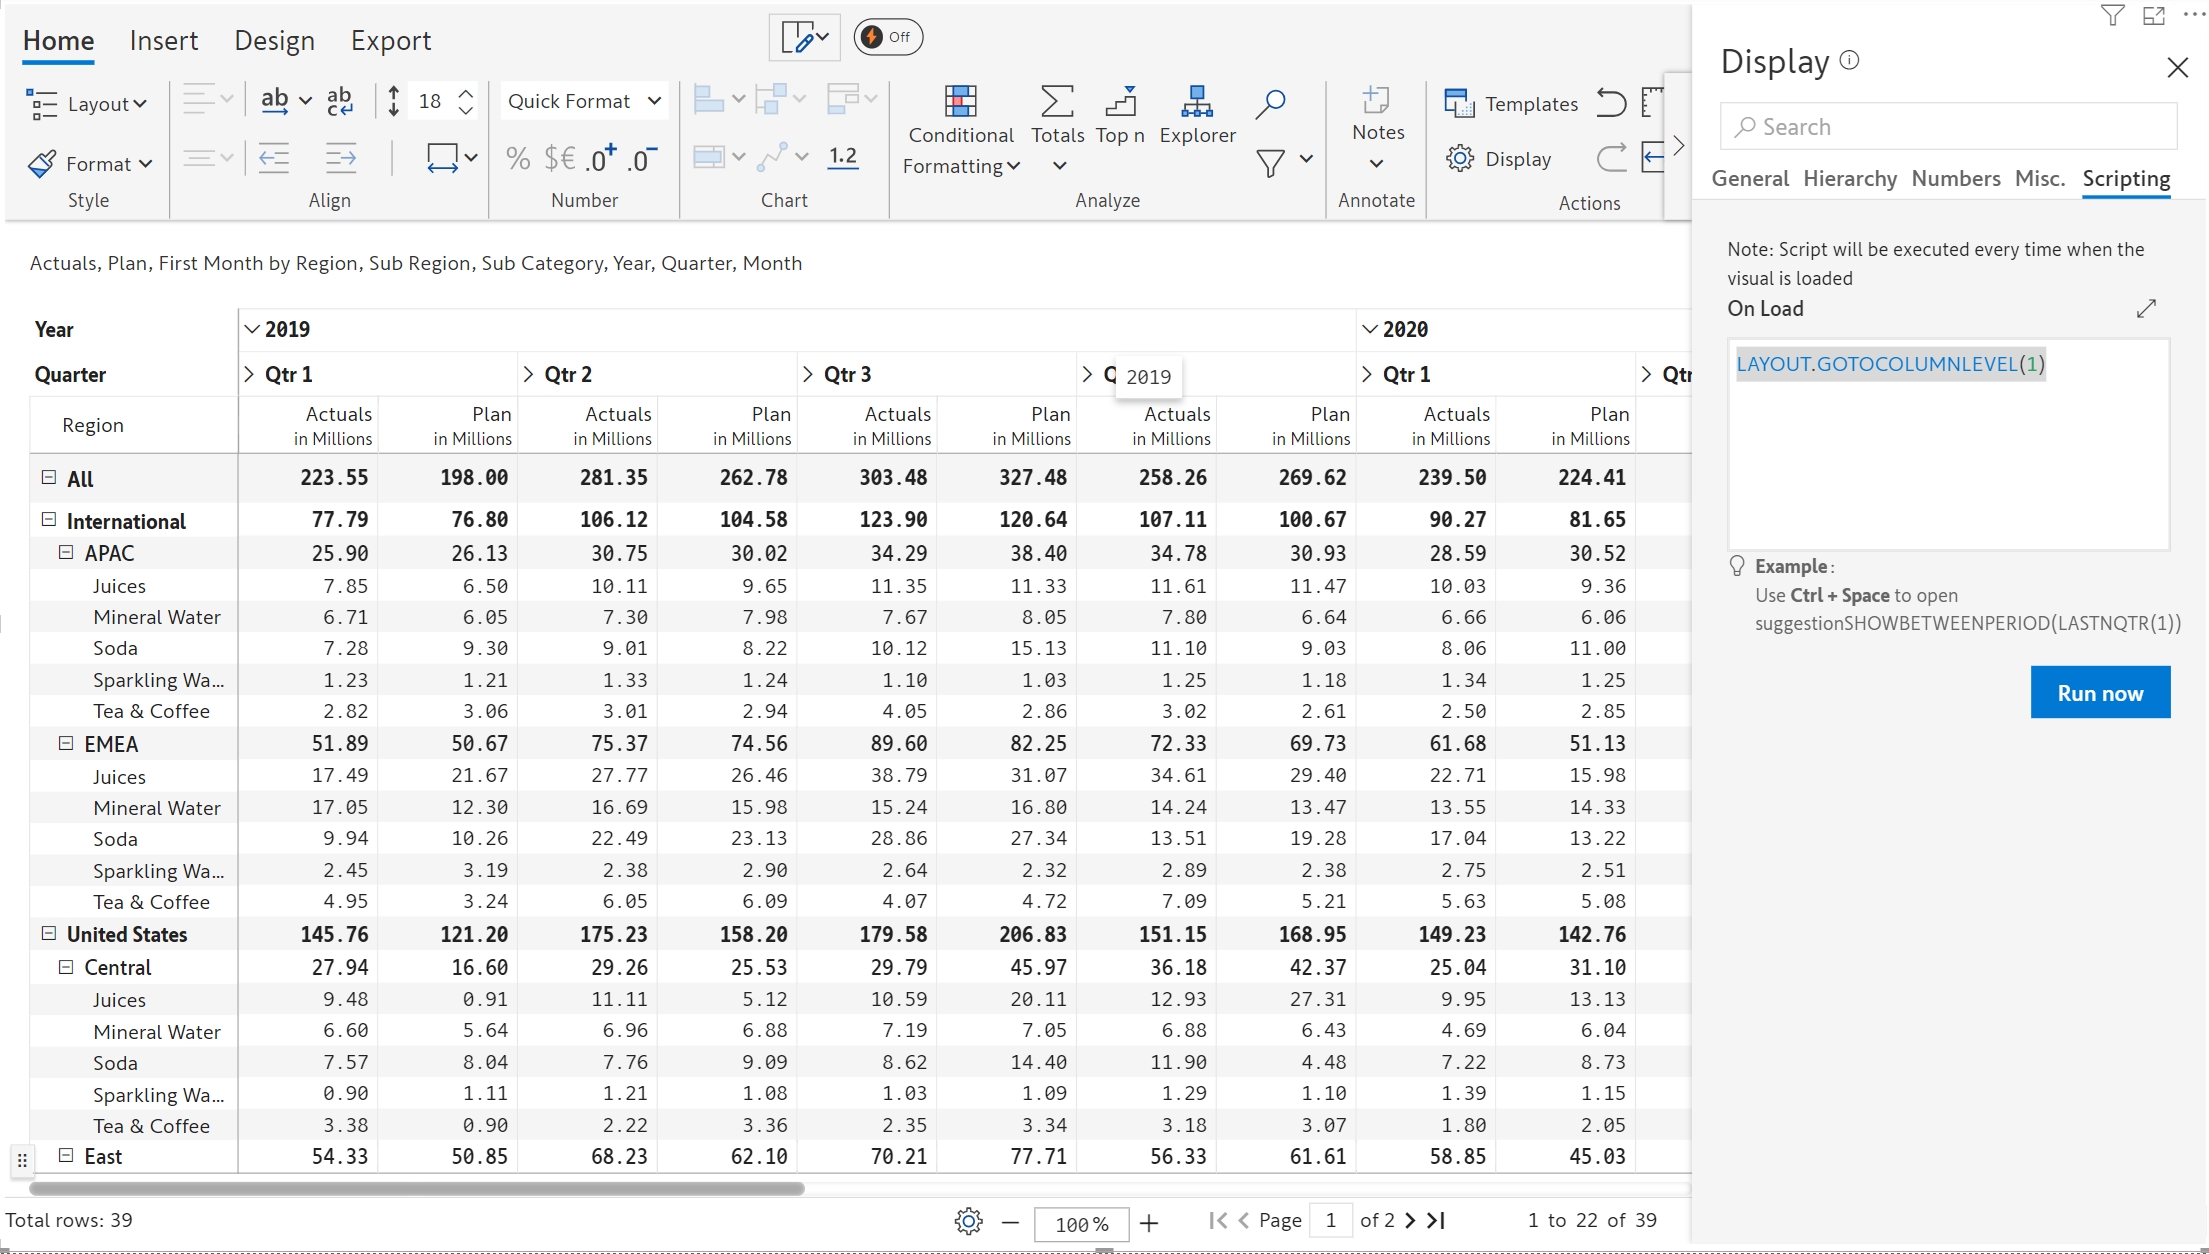The image size is (2209, 1254).
Task: Click the percent number format icon
Action: click(x=517, y=158)
